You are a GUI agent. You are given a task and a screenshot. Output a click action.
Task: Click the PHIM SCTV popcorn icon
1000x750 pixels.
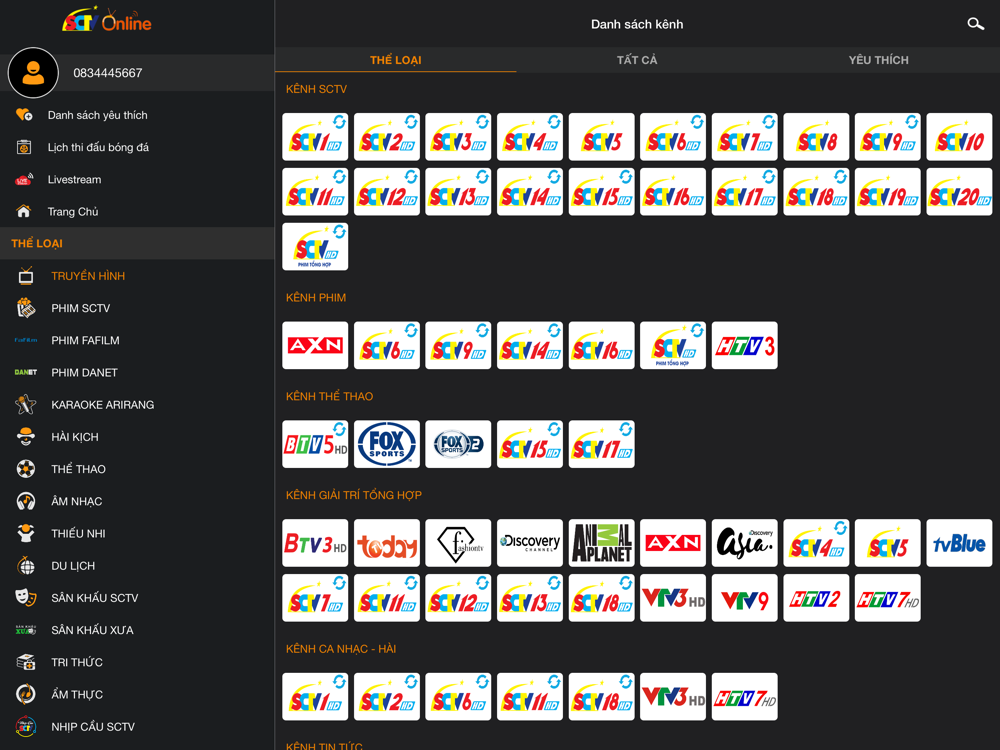coord(26,307)
